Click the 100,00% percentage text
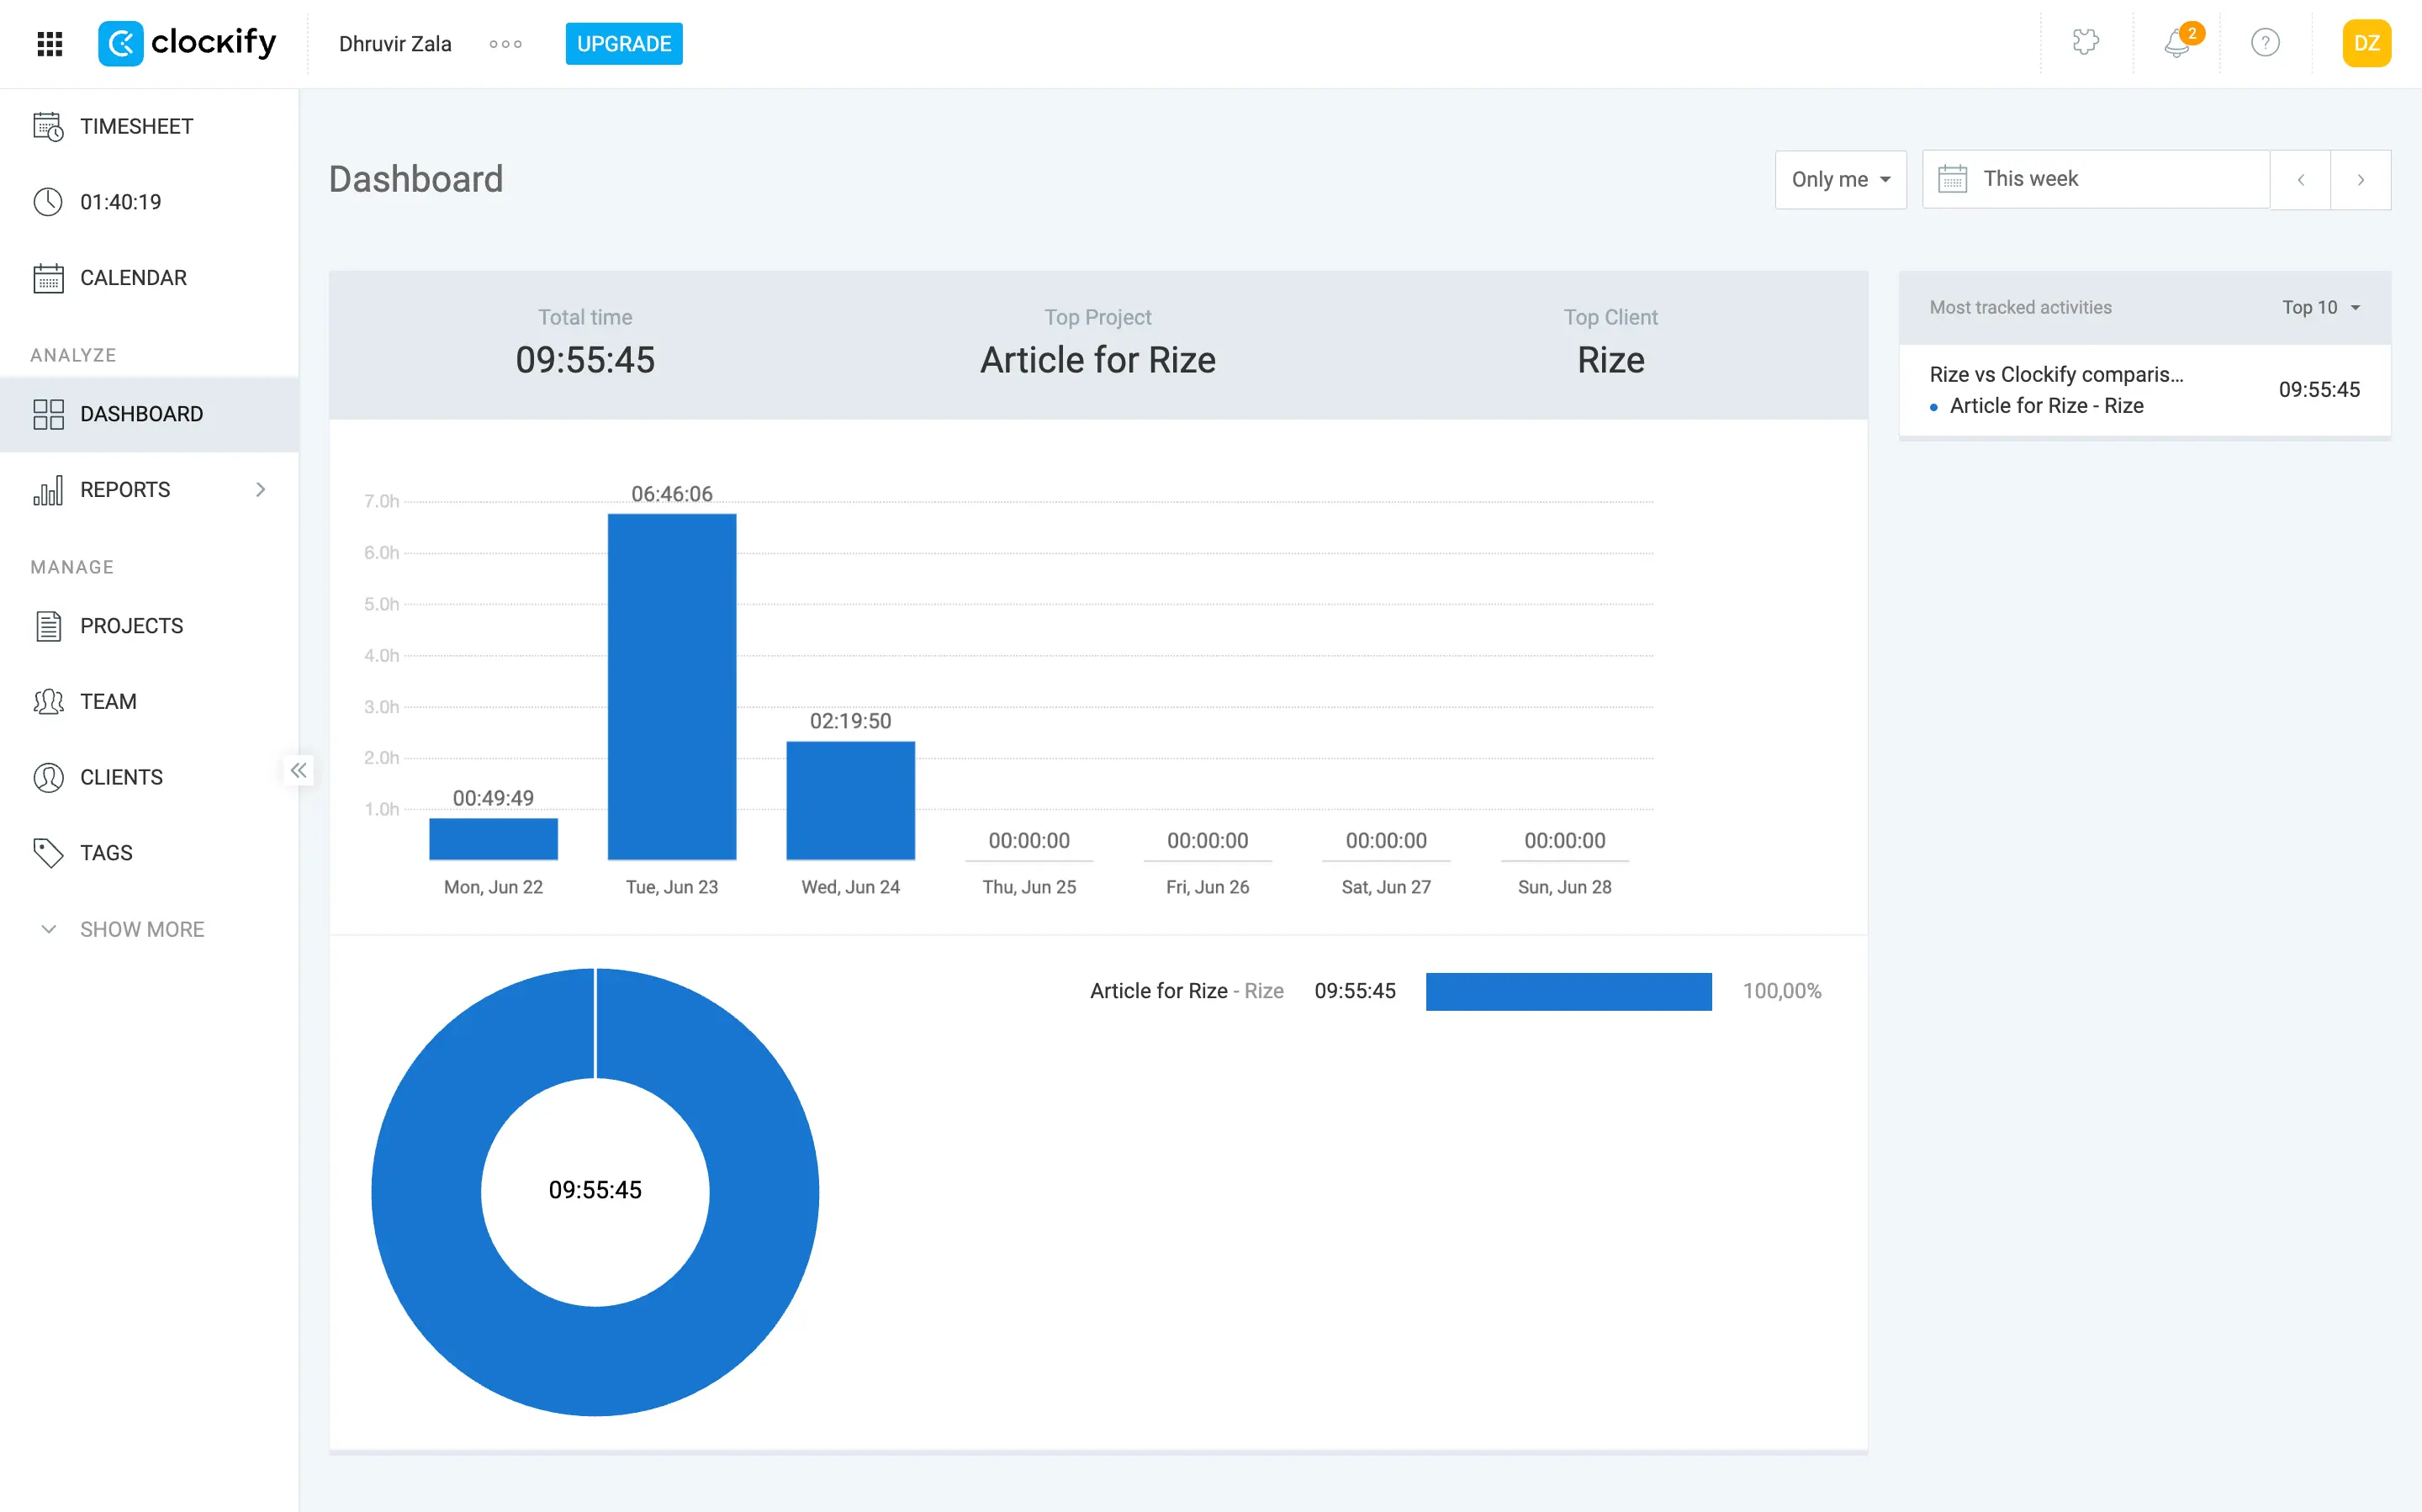 point(1781,991)
